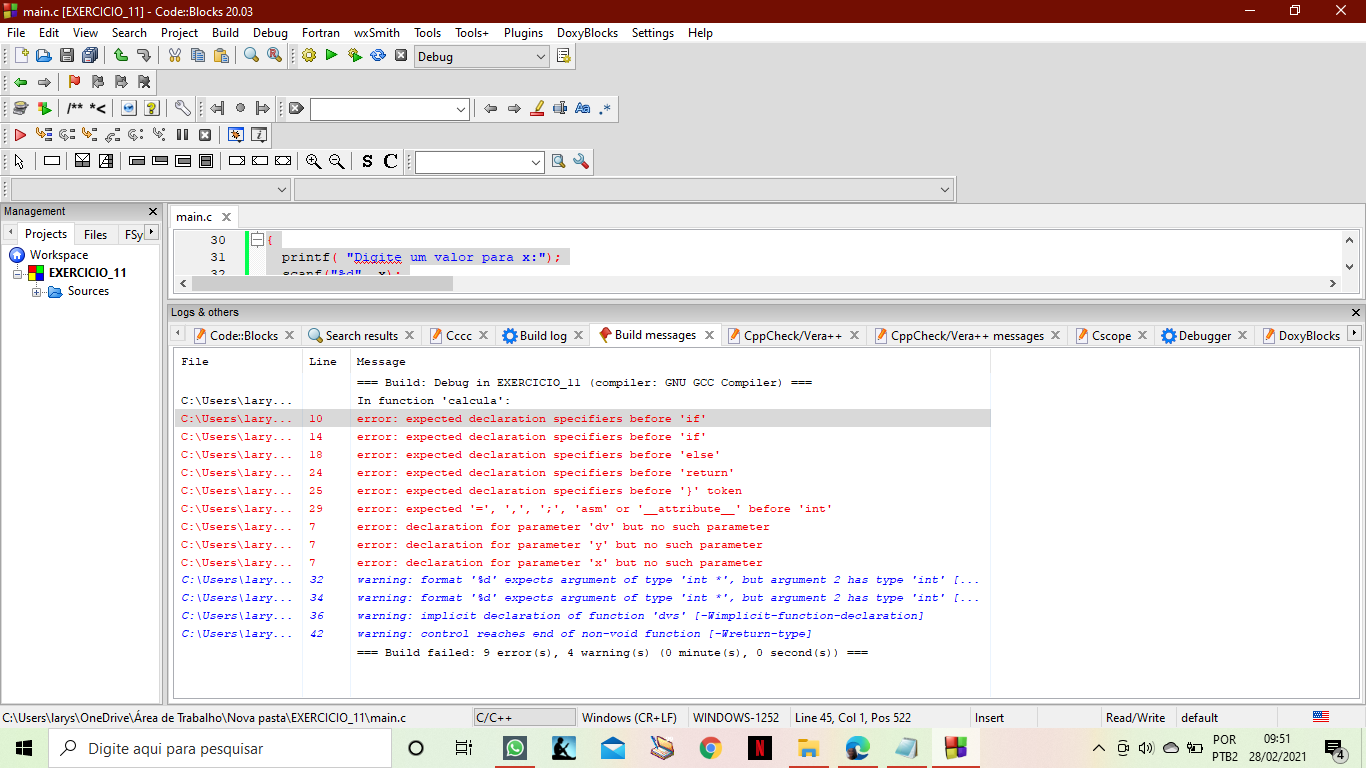Start the debugger with the red play icon
This screenshot has height=768, width=1366.
20,134
